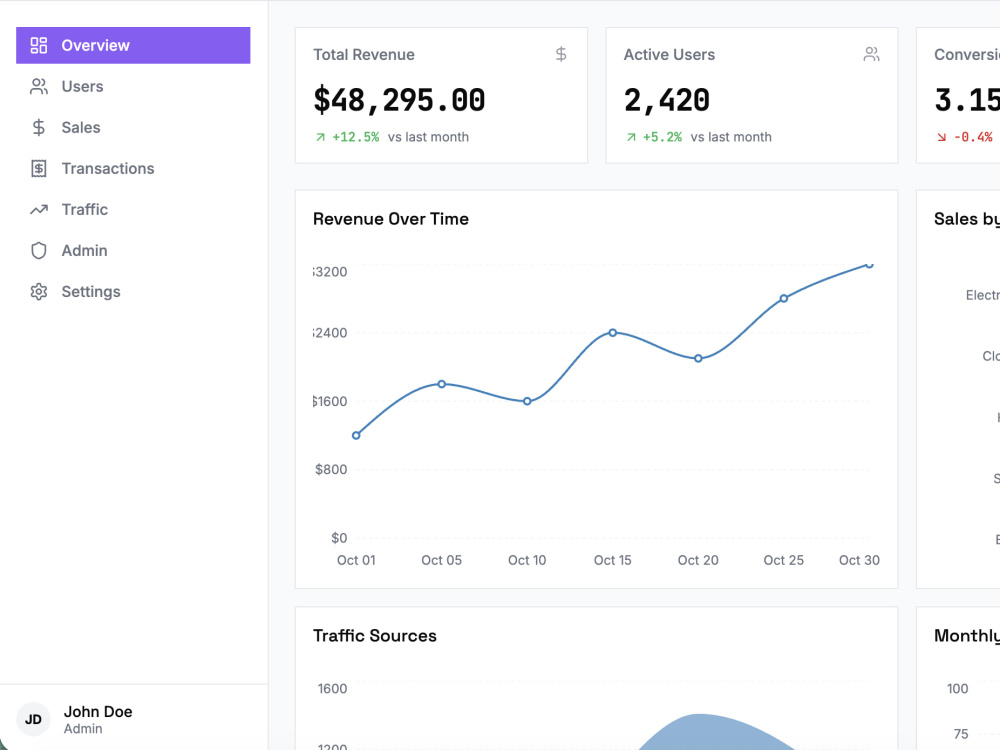This screenshot has width=1000, height=750.
Task: Navigate to Transactions
Action: [133, 168]
